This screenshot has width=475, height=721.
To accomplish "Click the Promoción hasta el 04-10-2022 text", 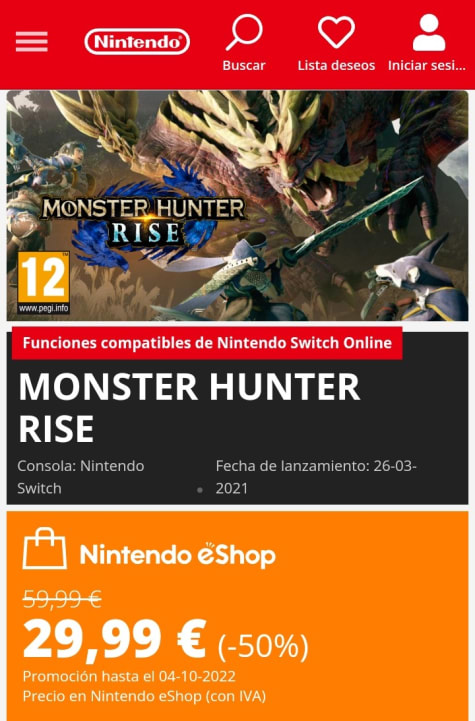I will coord(129,676).
